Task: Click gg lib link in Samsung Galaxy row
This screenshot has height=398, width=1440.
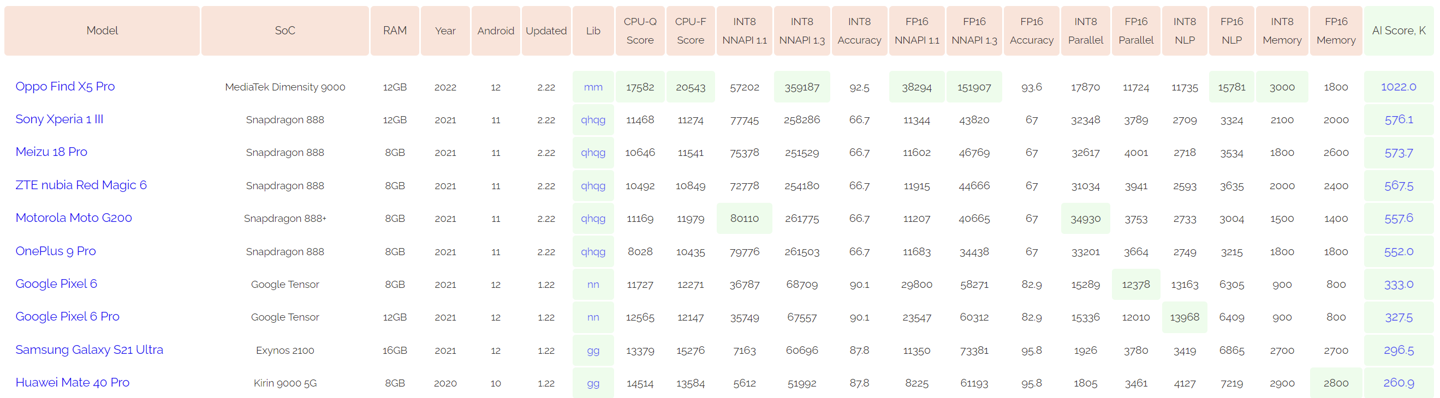Action: pos(593,351)
